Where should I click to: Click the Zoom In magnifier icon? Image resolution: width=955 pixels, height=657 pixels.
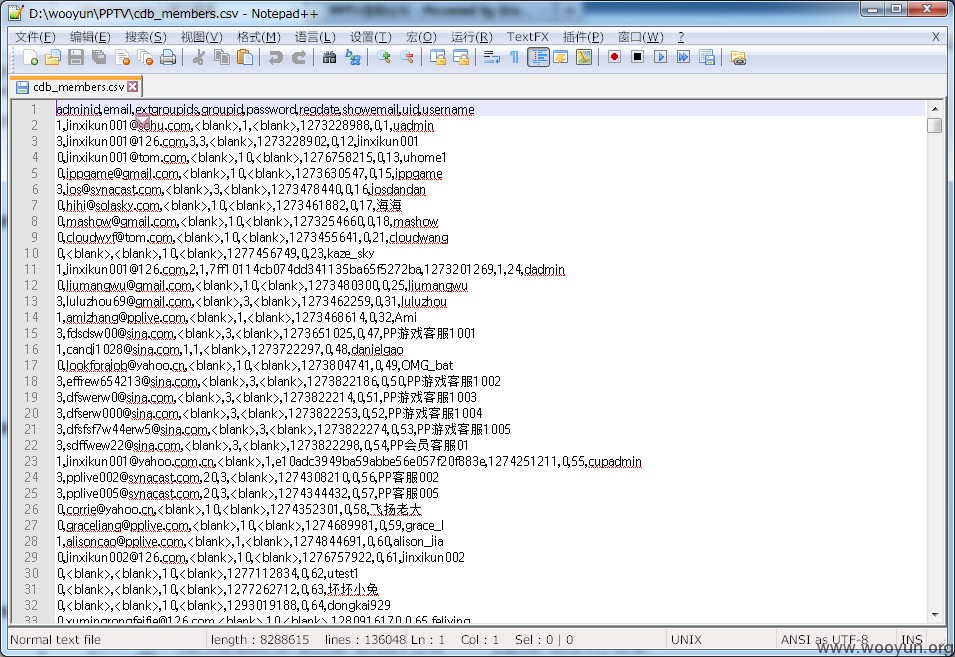click(384, 58)
